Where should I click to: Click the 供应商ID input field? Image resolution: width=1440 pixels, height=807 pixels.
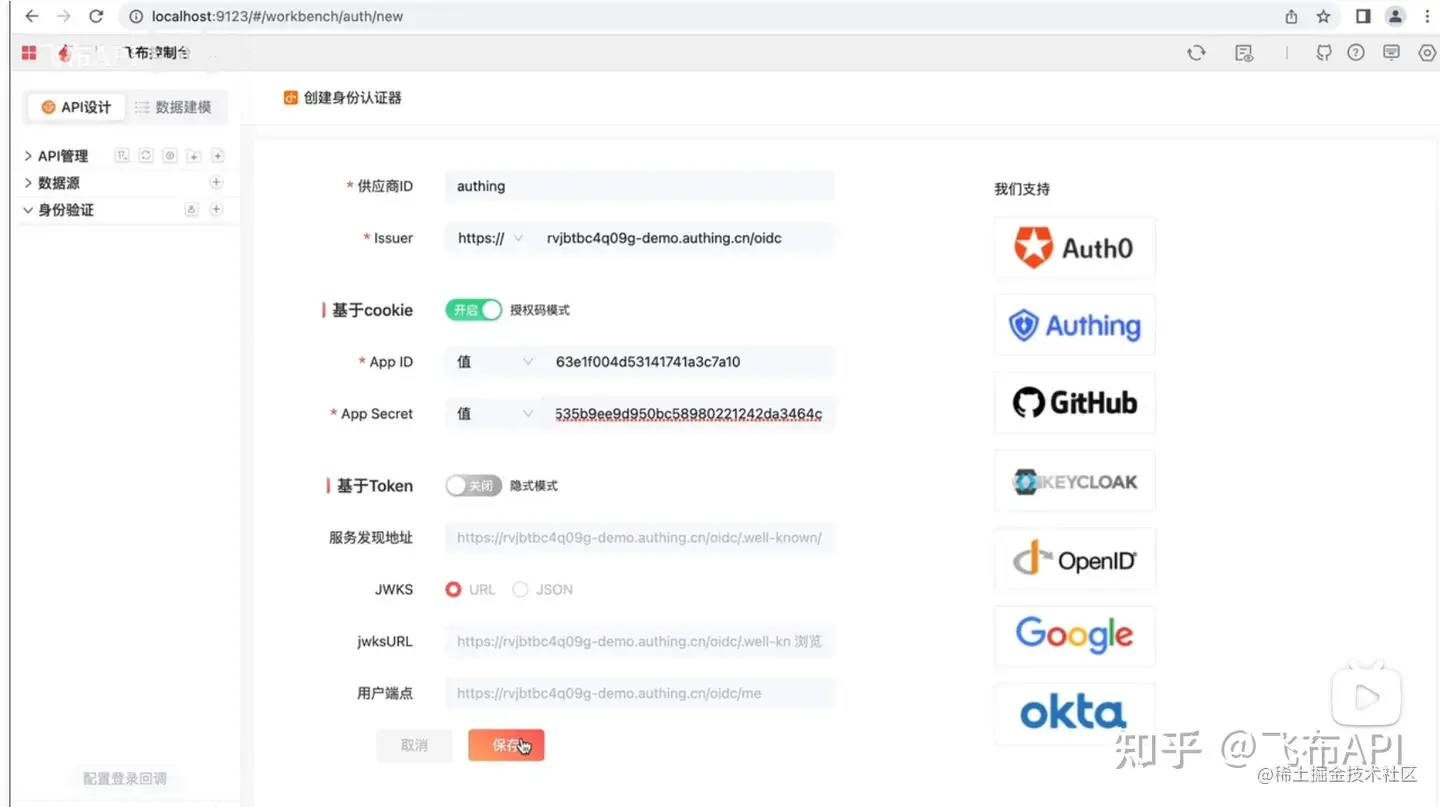click(639, 186)
